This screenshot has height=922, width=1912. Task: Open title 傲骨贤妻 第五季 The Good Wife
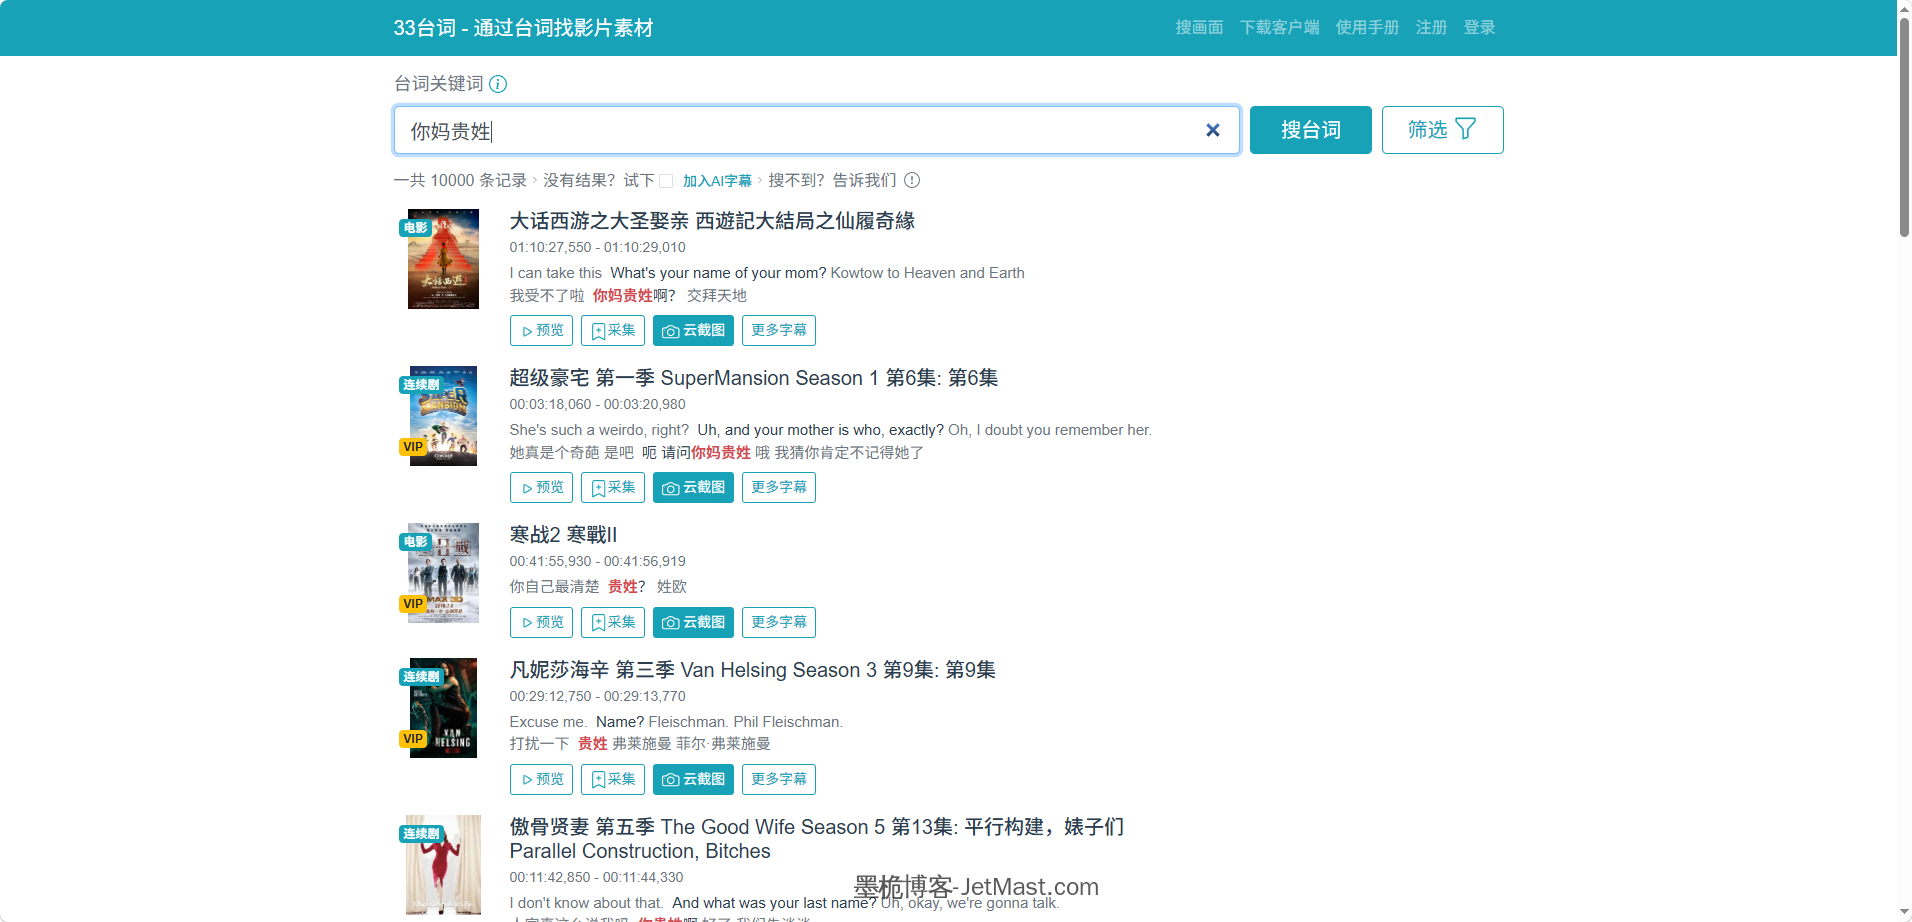point(817,839)
